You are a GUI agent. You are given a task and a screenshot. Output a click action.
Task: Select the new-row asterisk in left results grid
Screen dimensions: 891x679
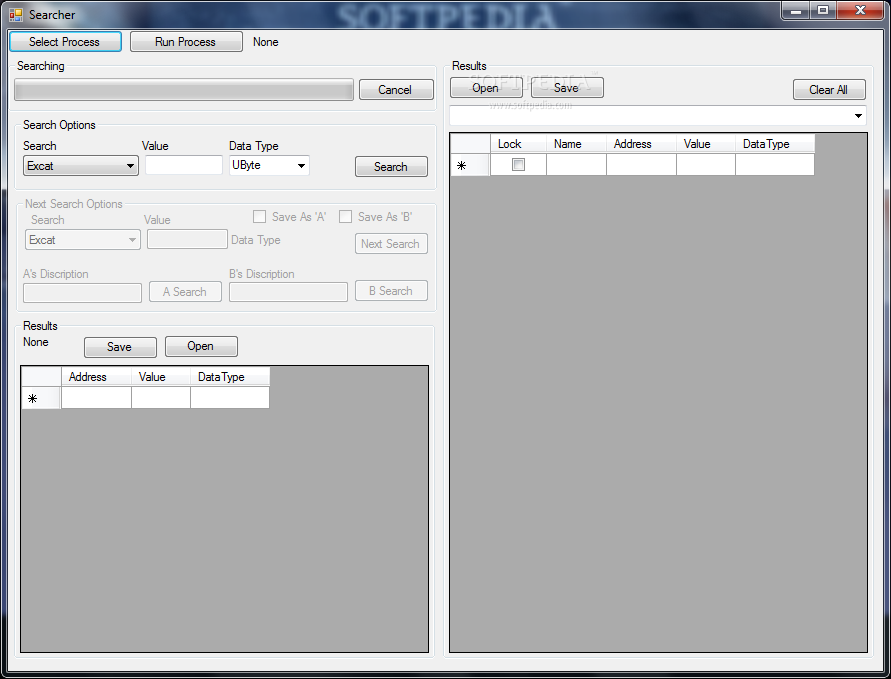coord(41,398)
